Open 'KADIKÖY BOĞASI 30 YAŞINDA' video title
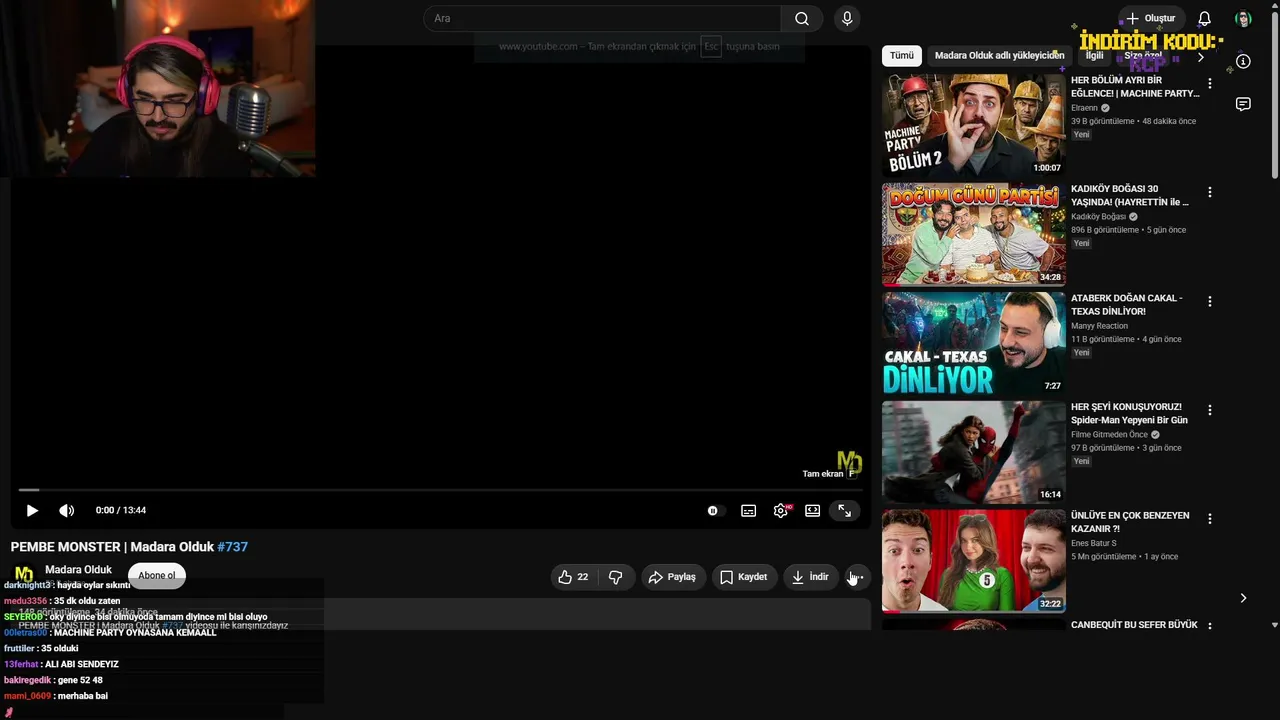 tap(1130, 195)
